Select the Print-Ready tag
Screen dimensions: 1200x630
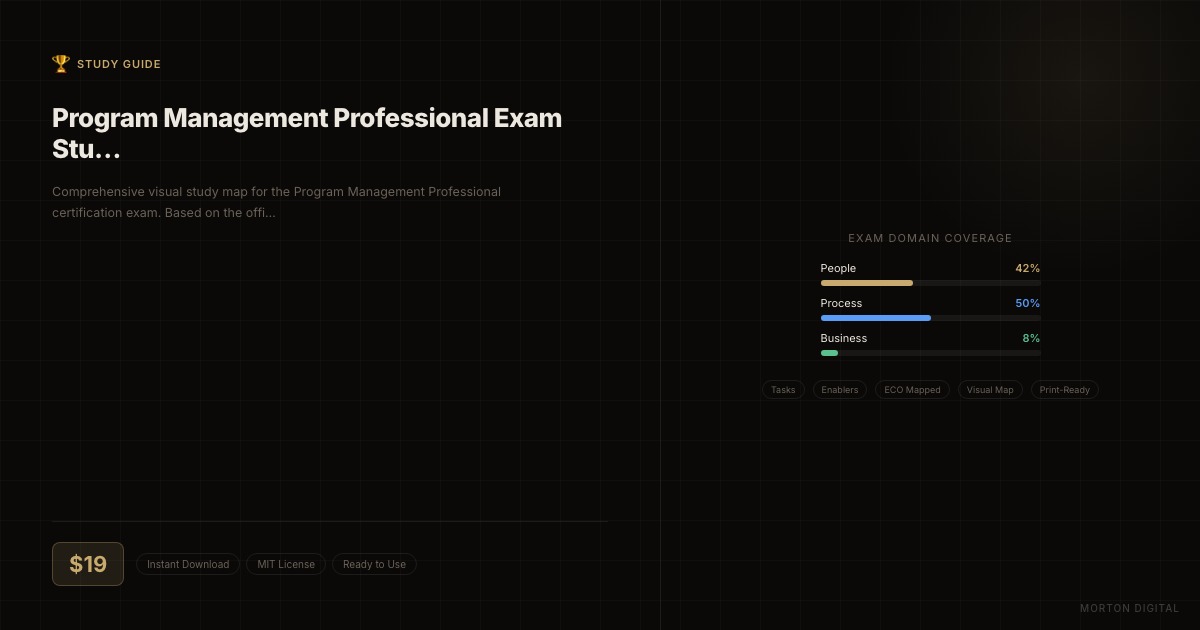pyautogui.click(x=1064, y=390)
